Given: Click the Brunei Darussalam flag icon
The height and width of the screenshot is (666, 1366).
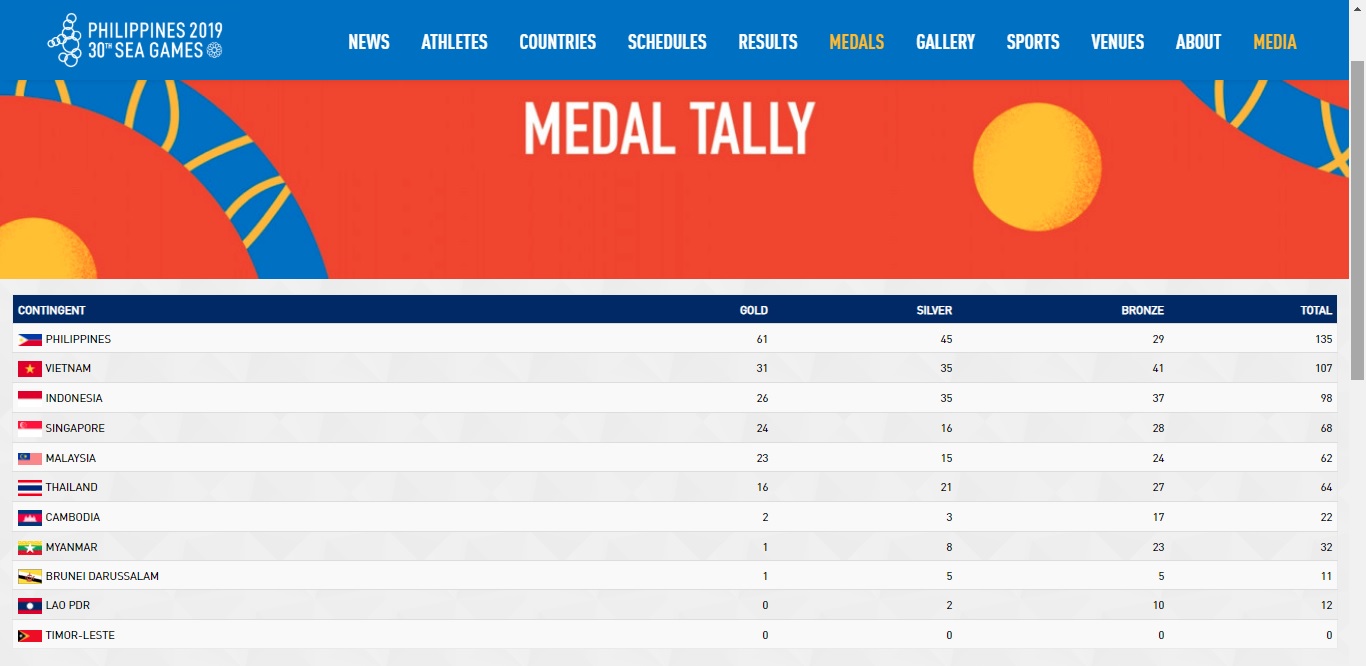Looking at the screenshot, I should pyautogui.click(x=29, y=577).
